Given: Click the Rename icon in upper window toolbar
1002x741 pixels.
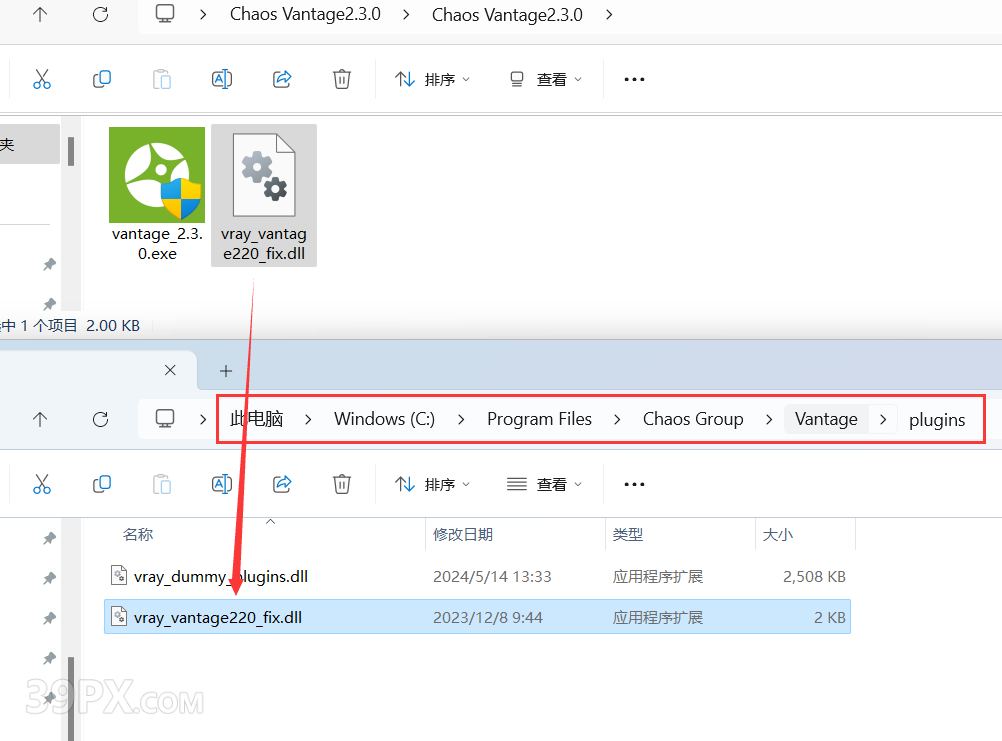Looking at the screenshot, I should [222, 79].
